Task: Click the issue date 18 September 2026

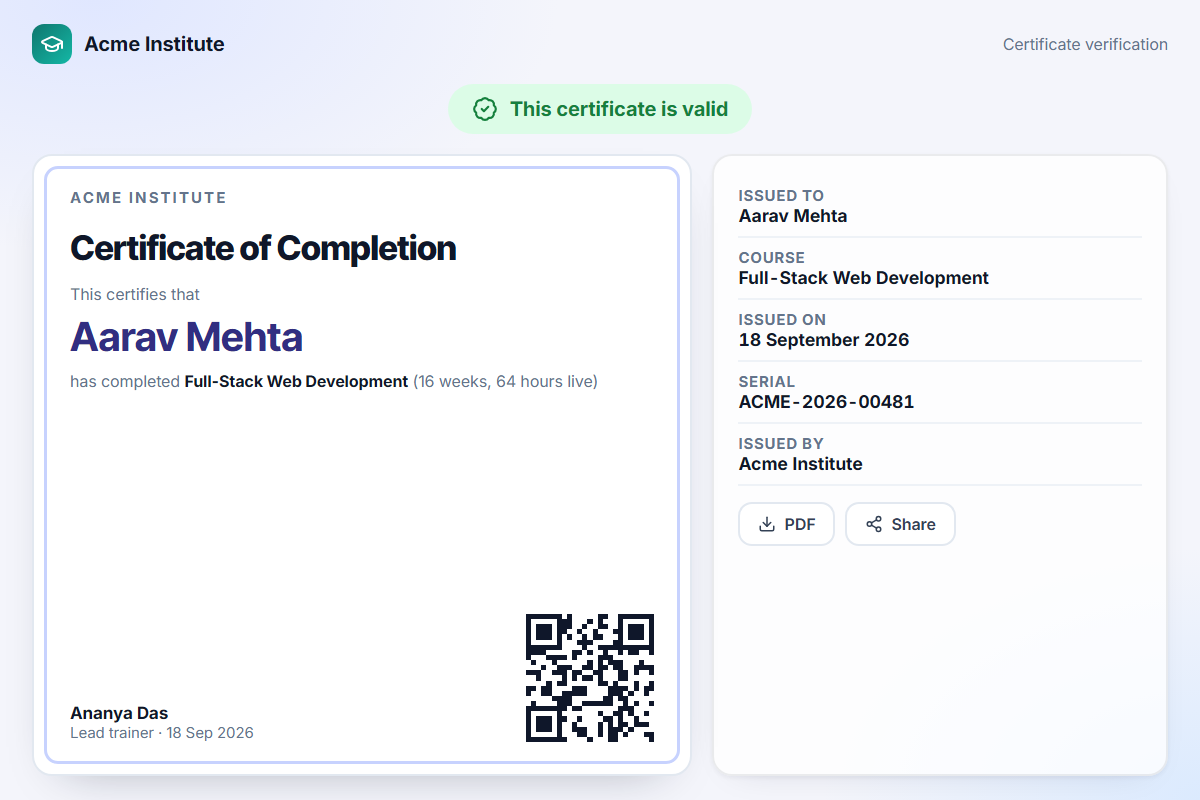Action: 824,340
